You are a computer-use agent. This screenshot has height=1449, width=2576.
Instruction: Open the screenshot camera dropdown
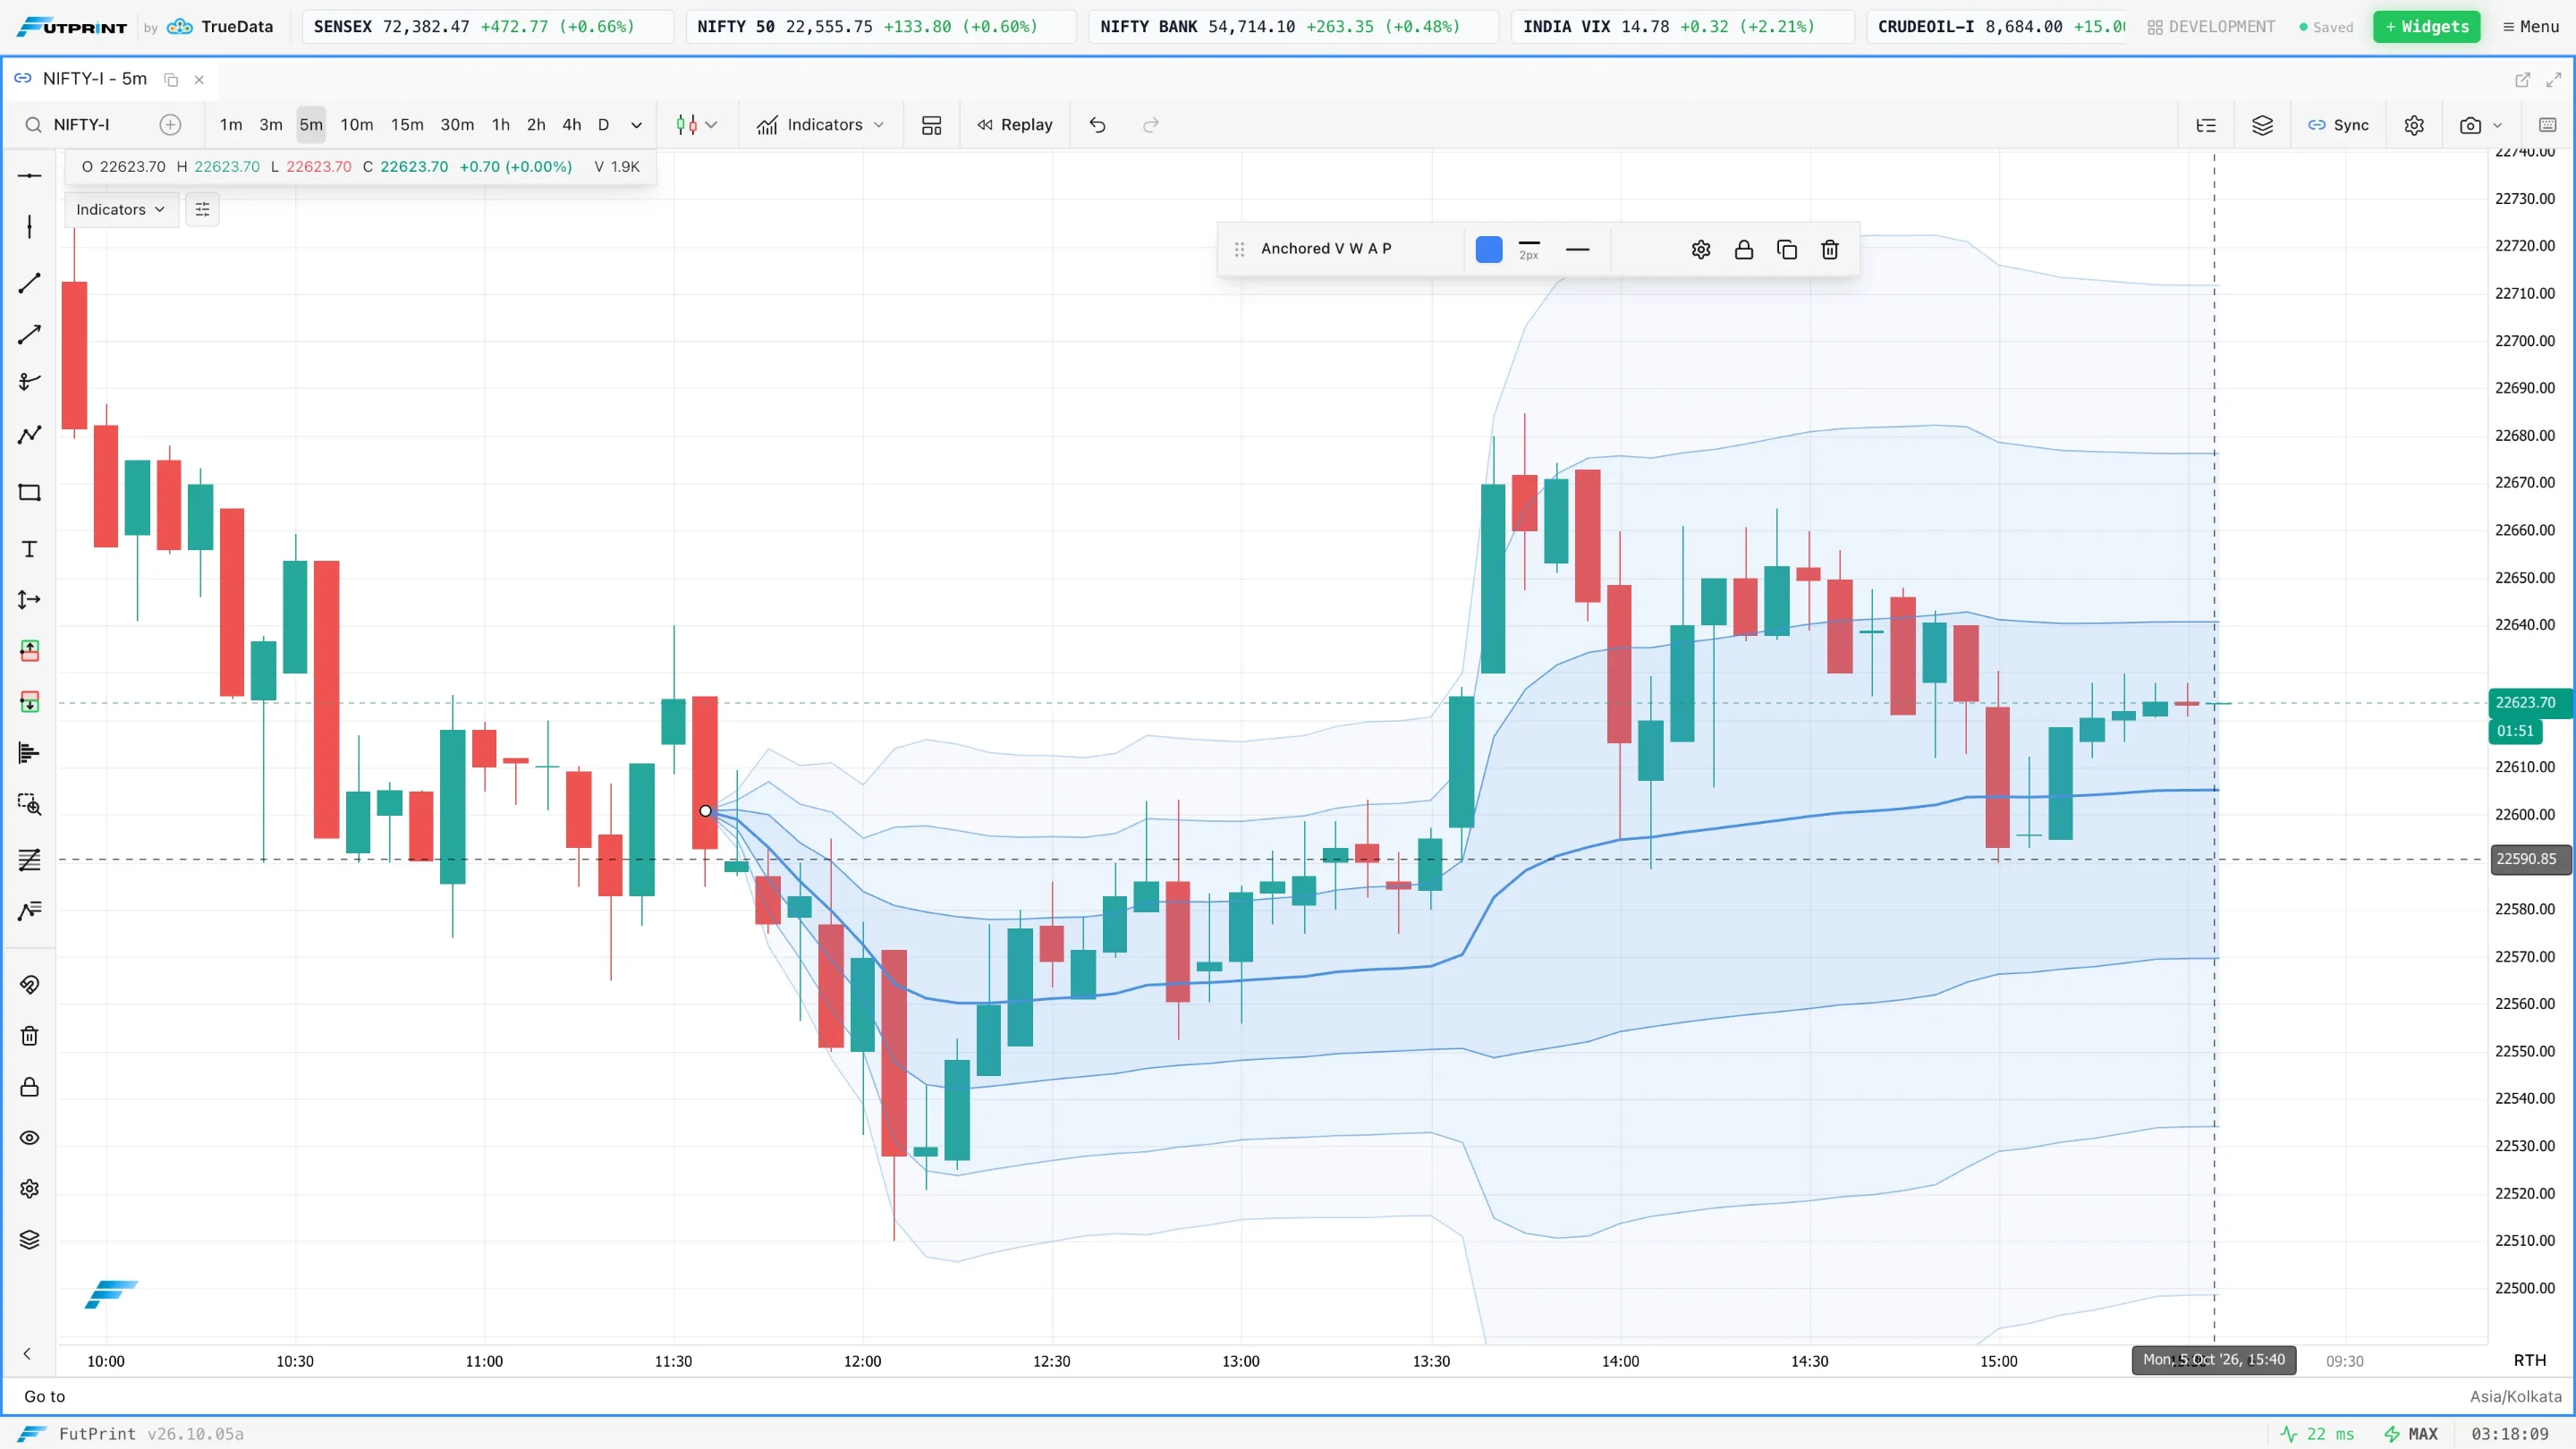[x=2480, y=125]
